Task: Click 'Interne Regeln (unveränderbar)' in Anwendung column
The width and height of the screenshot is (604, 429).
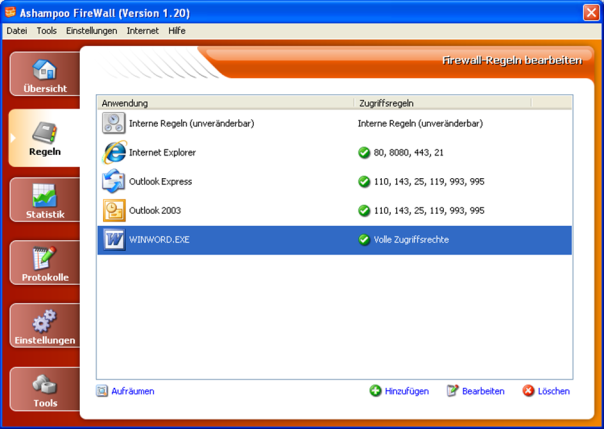Action: point(191,123)
